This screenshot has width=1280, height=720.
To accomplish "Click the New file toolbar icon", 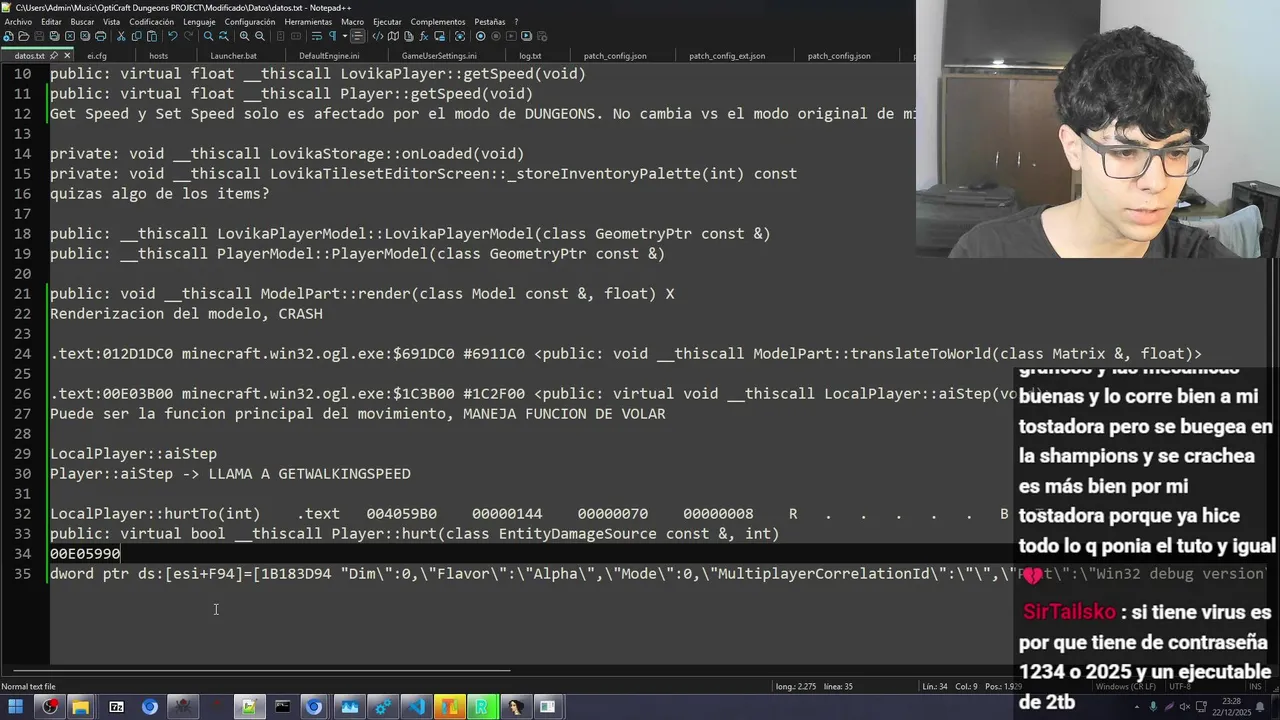I will pyautogui.click(x=9, y=36).
